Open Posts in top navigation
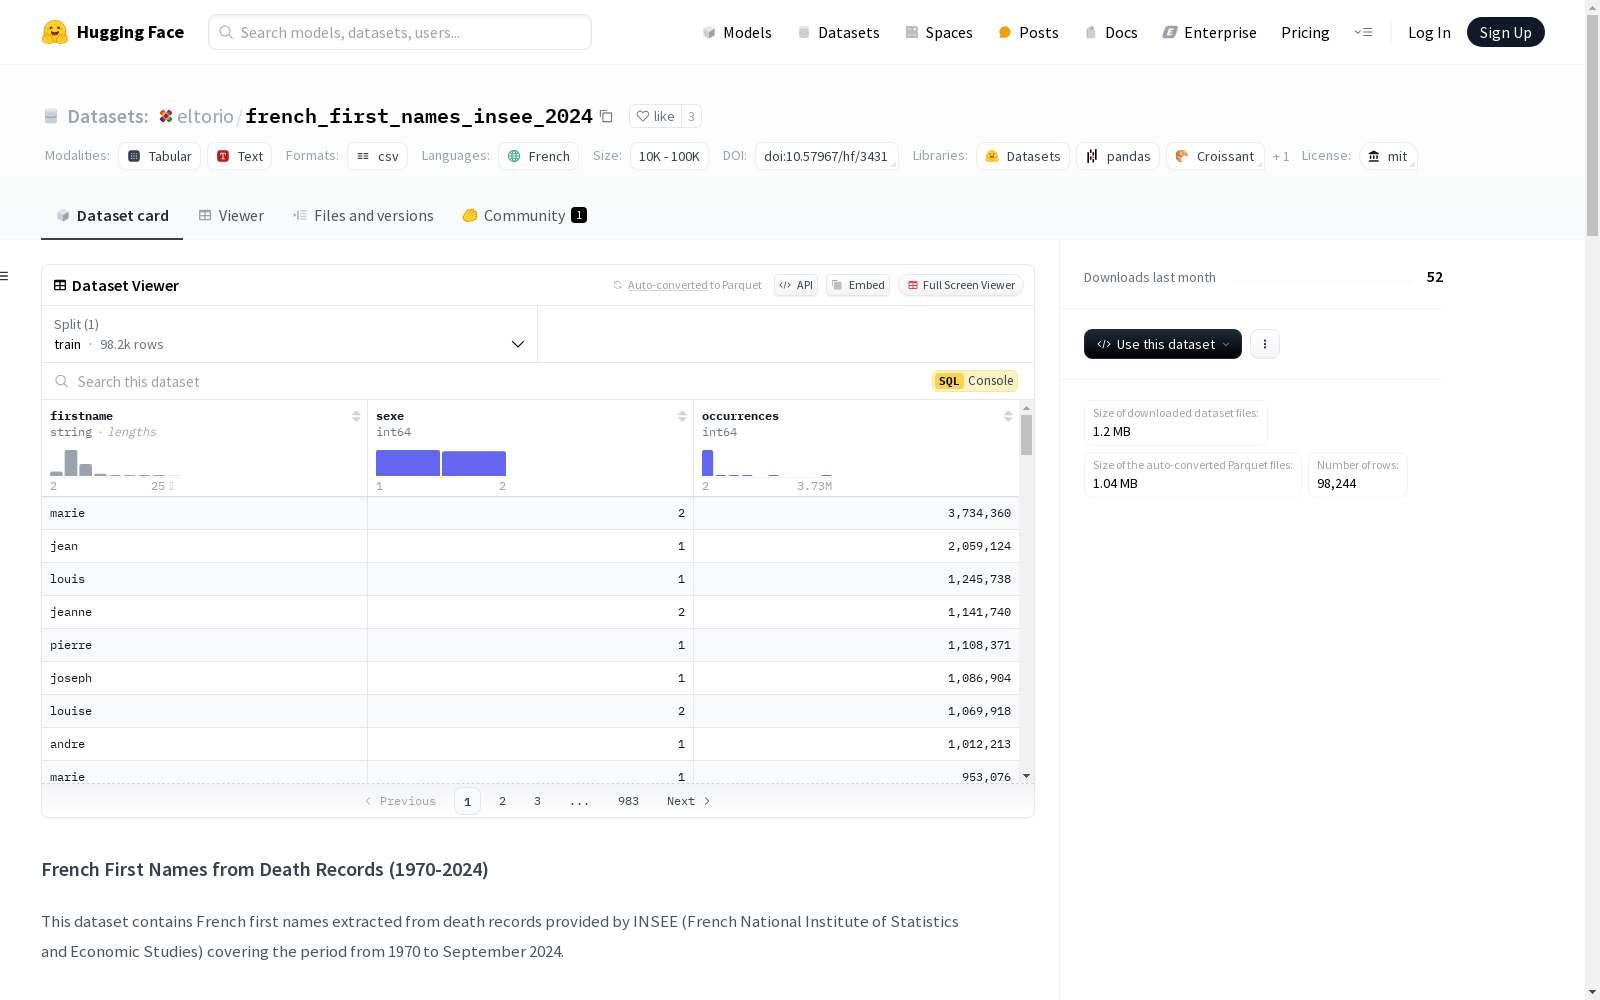 click(1029, 32)
